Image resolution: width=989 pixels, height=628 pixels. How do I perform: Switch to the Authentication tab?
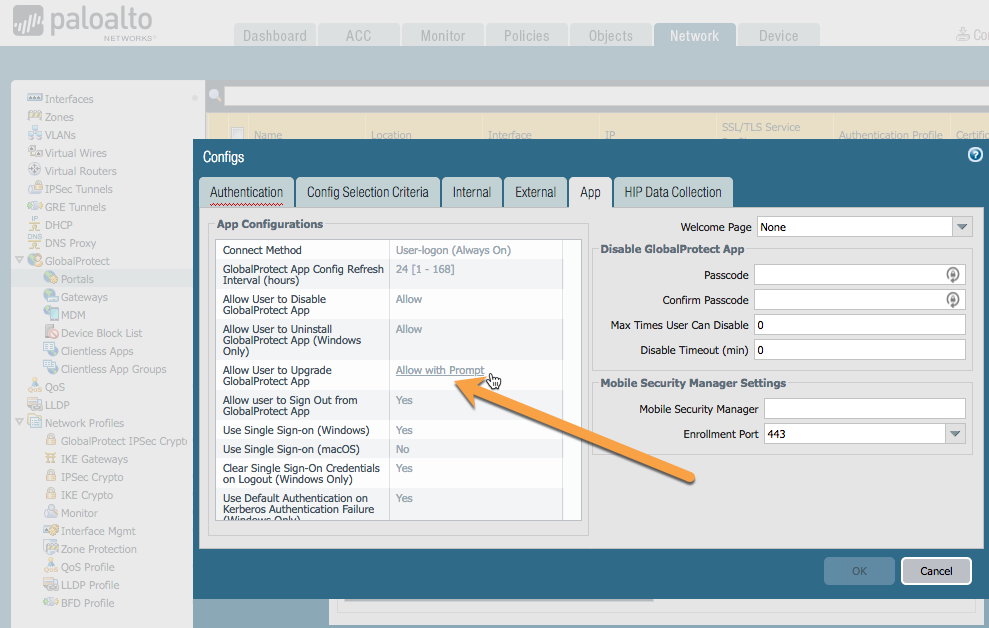[247, 192]
